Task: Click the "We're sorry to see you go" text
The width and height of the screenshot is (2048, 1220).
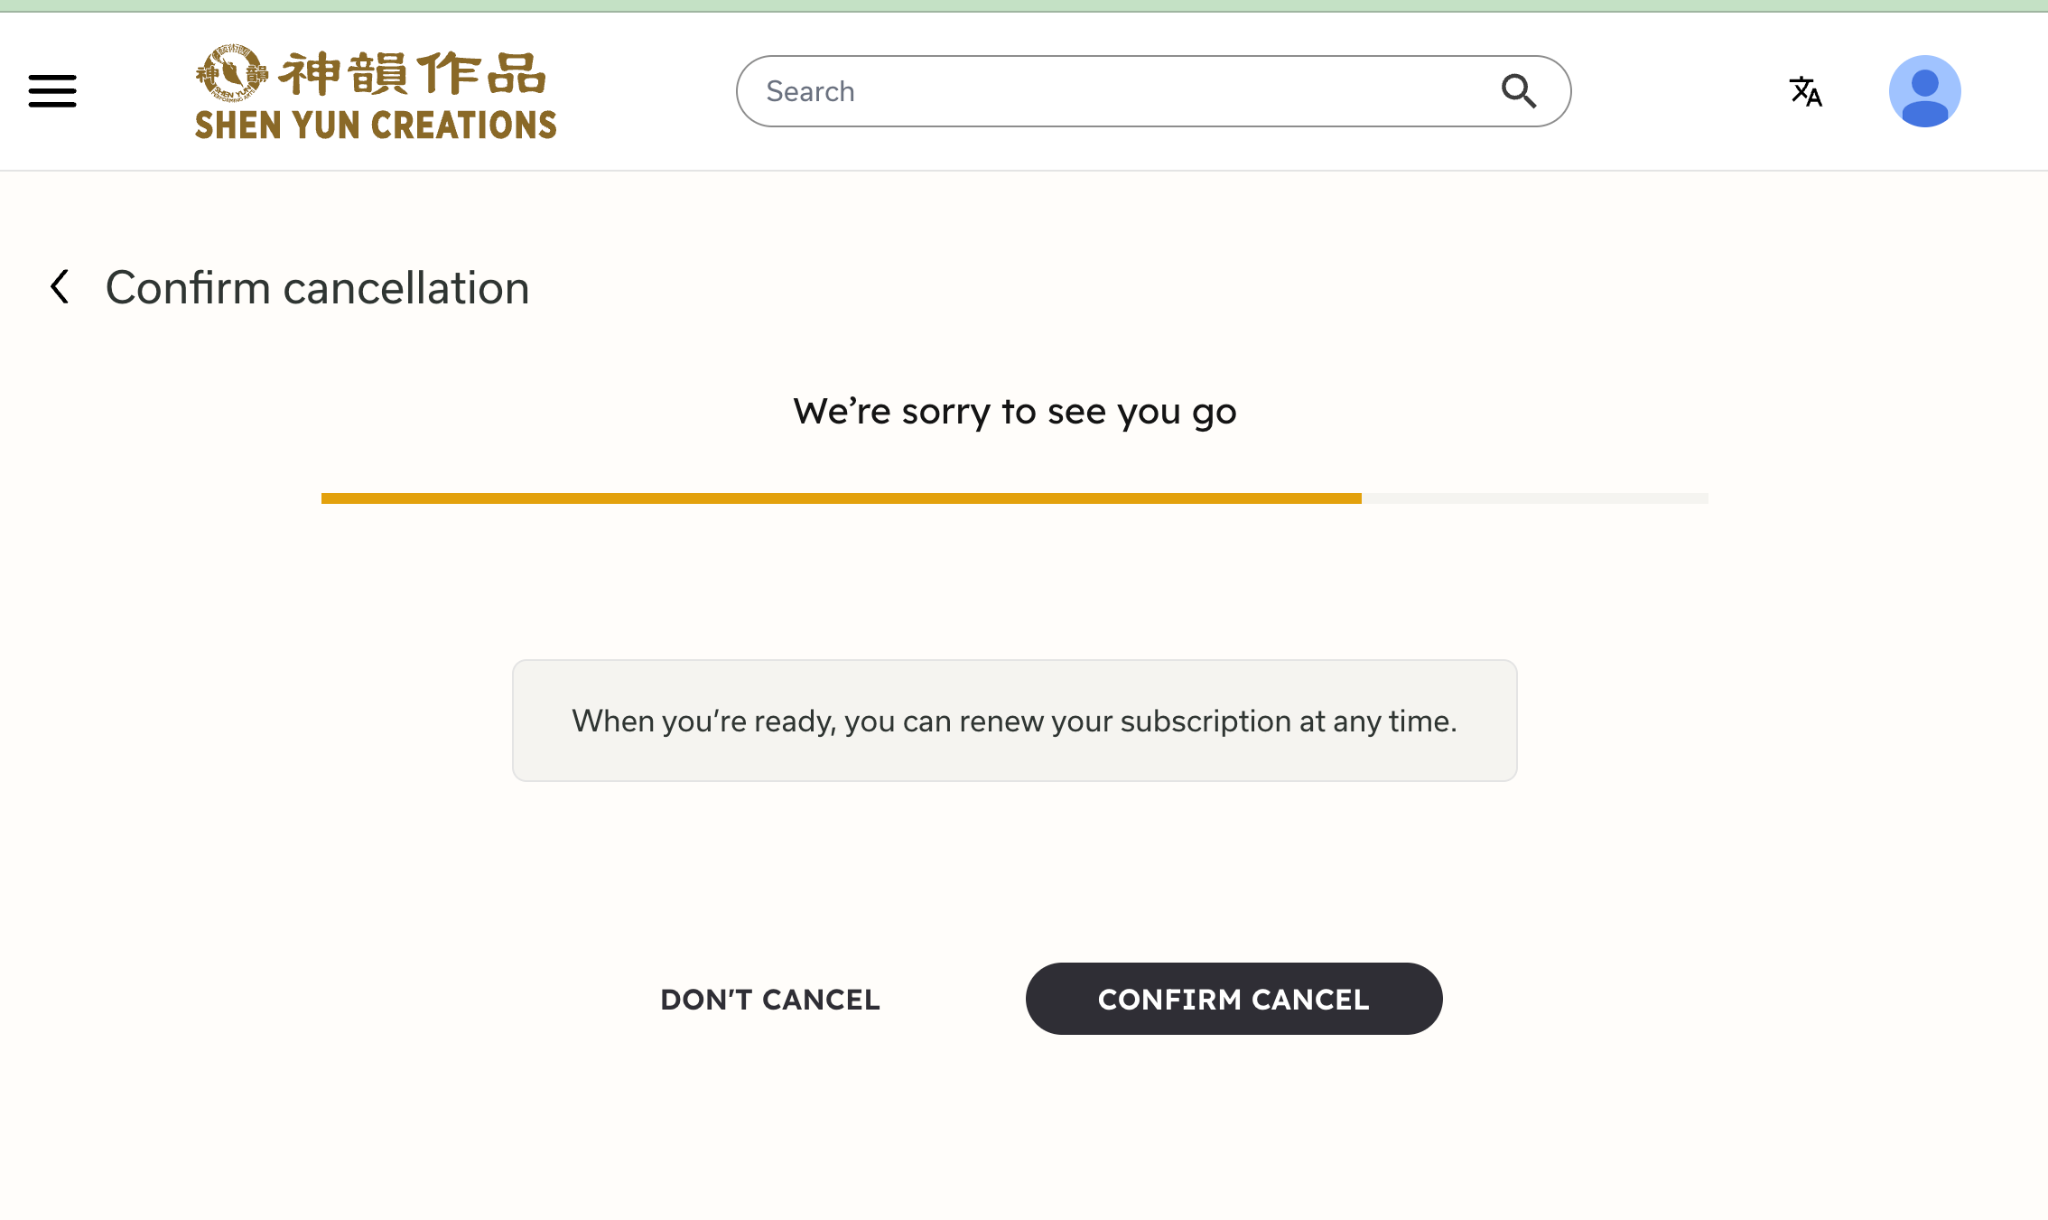Action: click(1014, 411)
